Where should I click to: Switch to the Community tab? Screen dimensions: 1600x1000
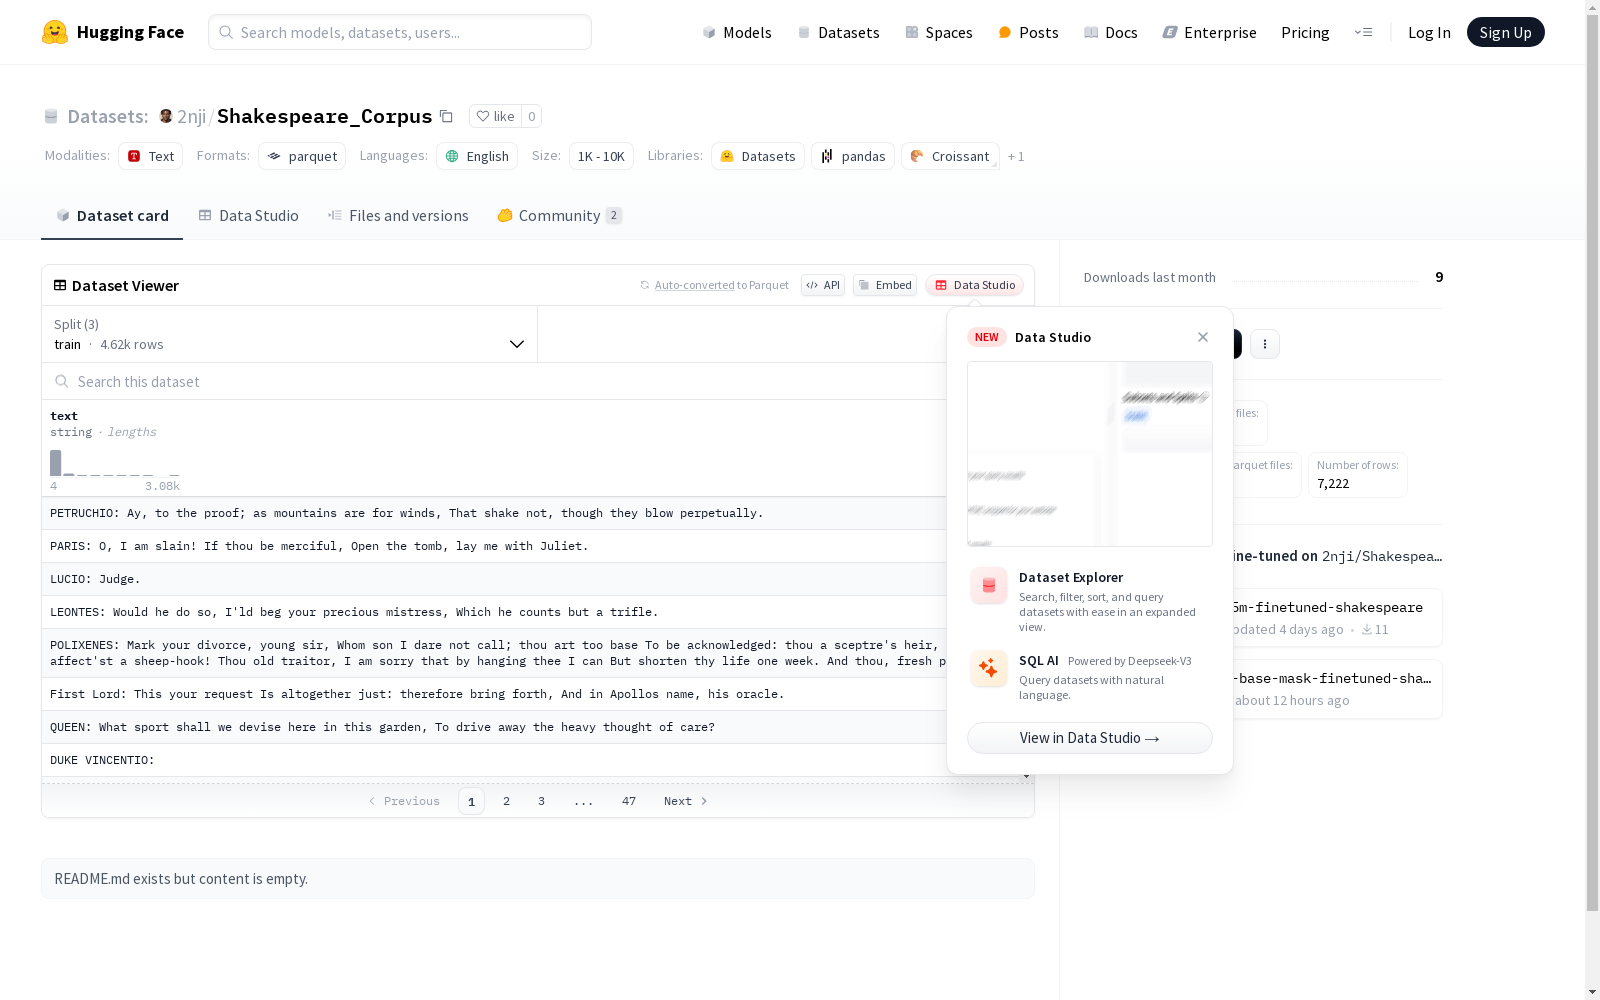click(560, 215)
